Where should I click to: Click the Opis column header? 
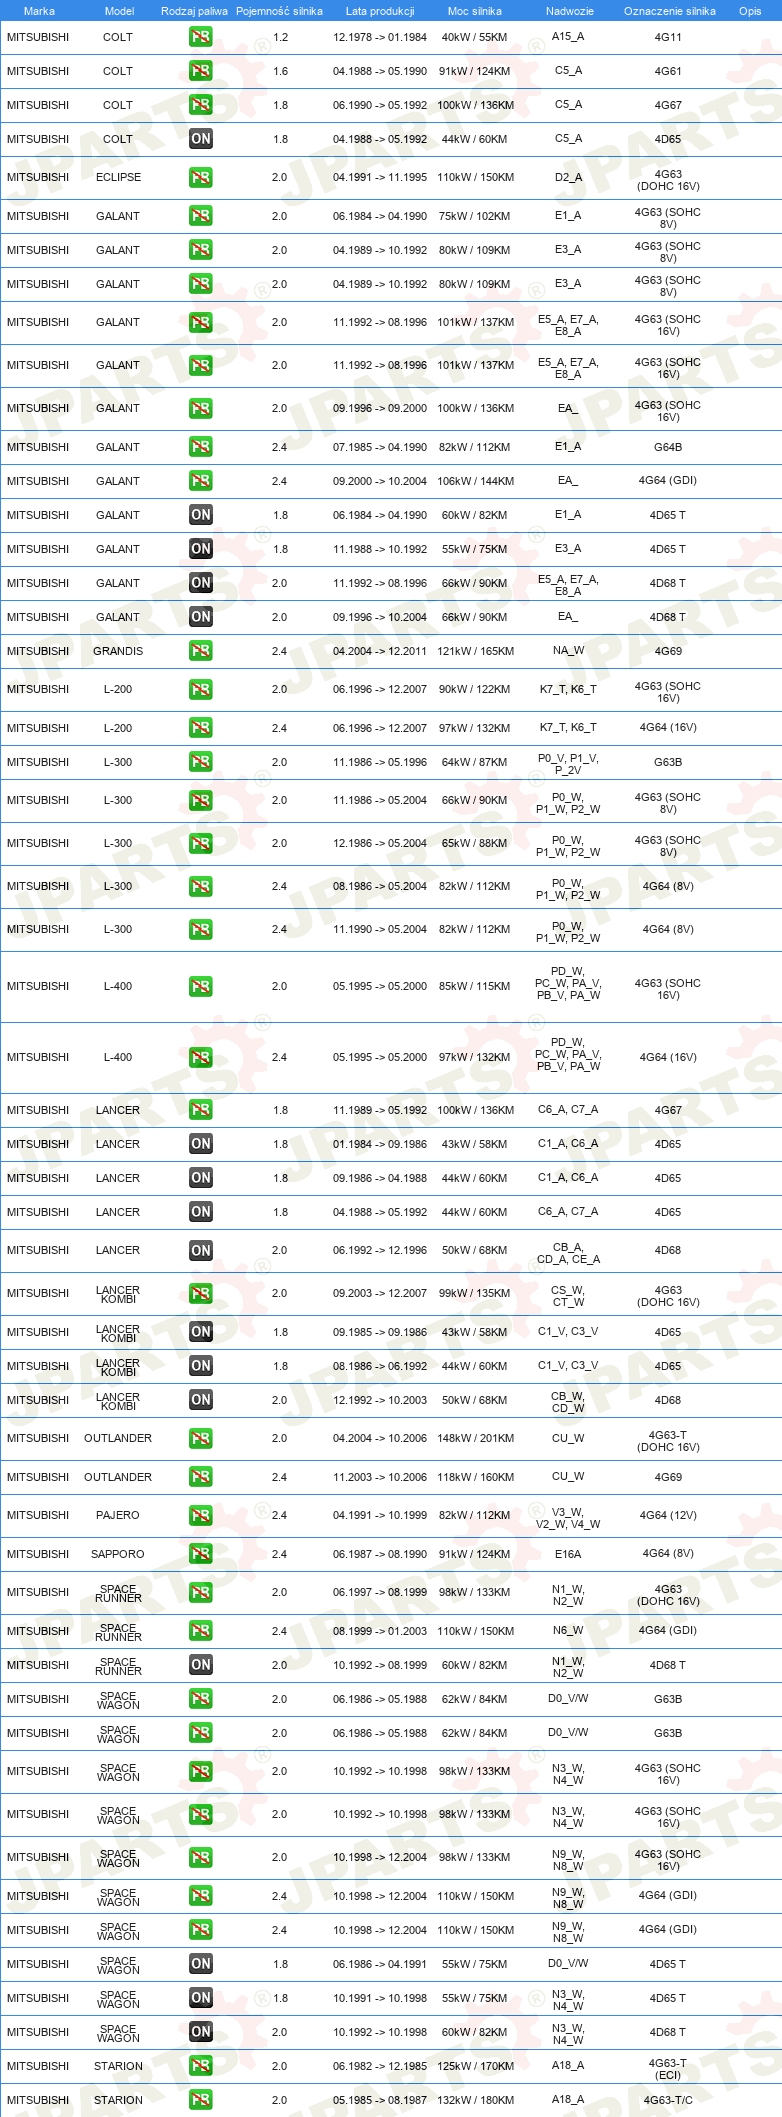click(x=750, y=11)
